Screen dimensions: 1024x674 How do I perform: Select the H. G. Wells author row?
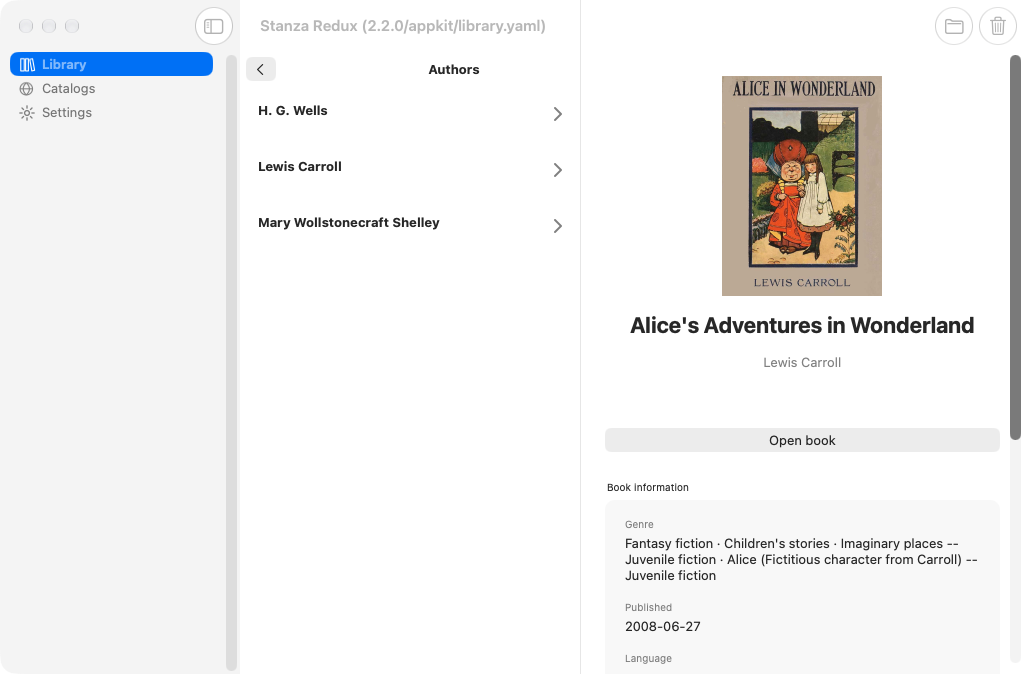point(409,112)
